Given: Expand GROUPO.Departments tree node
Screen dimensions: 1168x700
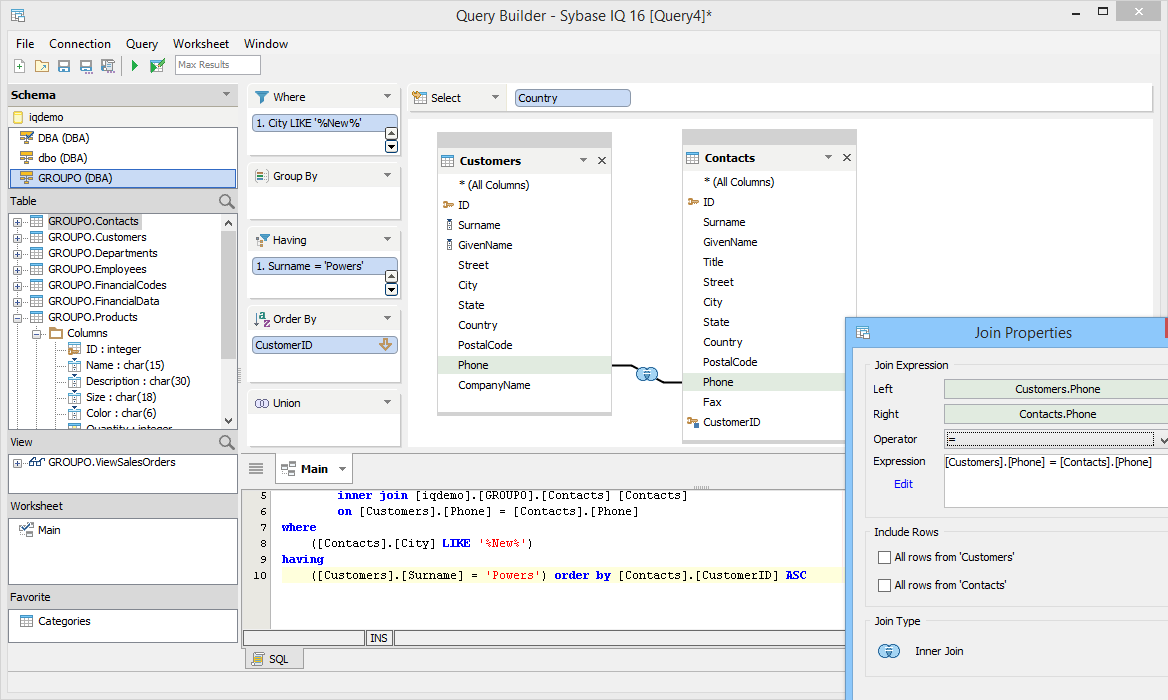Looking at the screenshot, I should pyautogui.click(x=17, y=254).
